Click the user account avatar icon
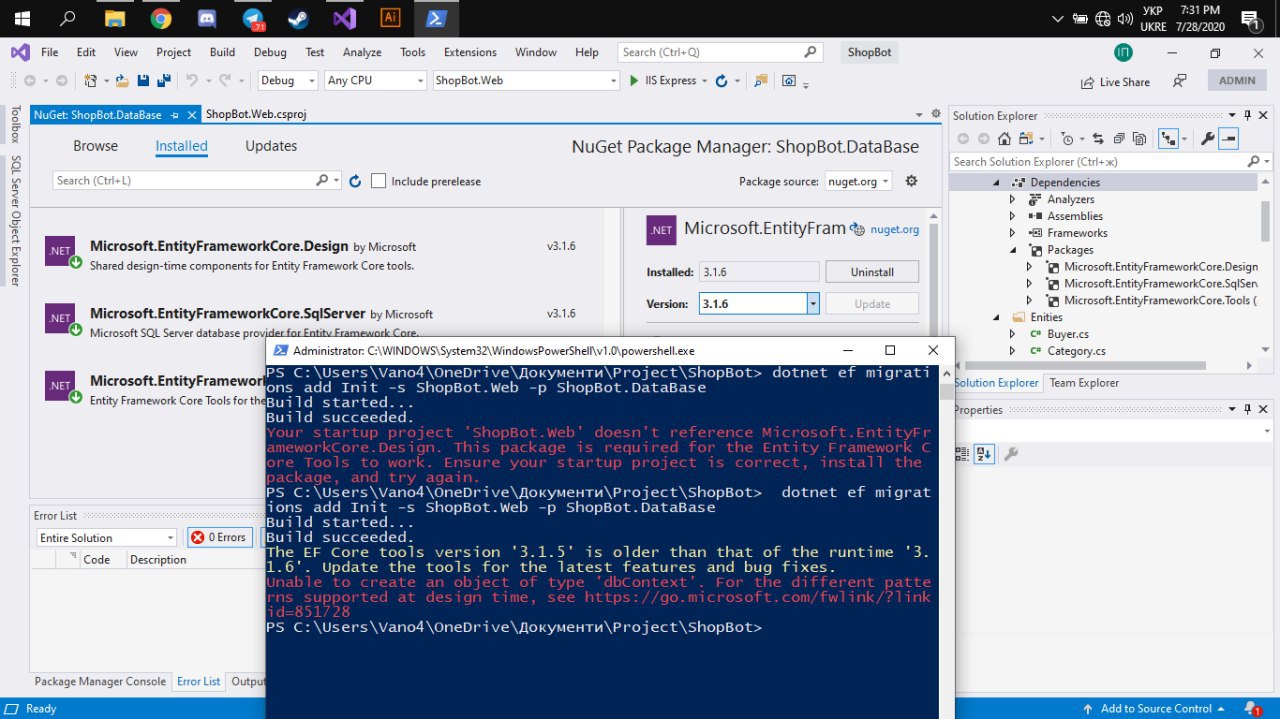 coord(1123,52)
